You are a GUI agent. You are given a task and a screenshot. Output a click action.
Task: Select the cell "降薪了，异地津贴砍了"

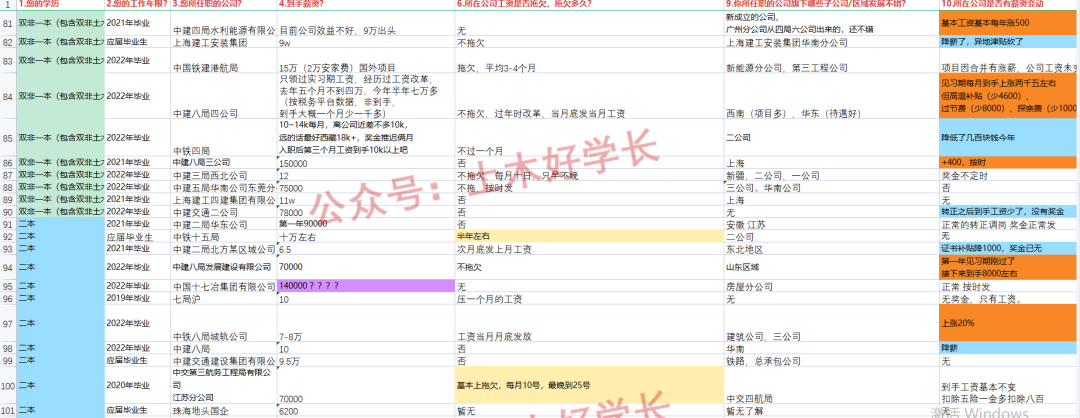pyautogui.click(x=1009, y=42)
